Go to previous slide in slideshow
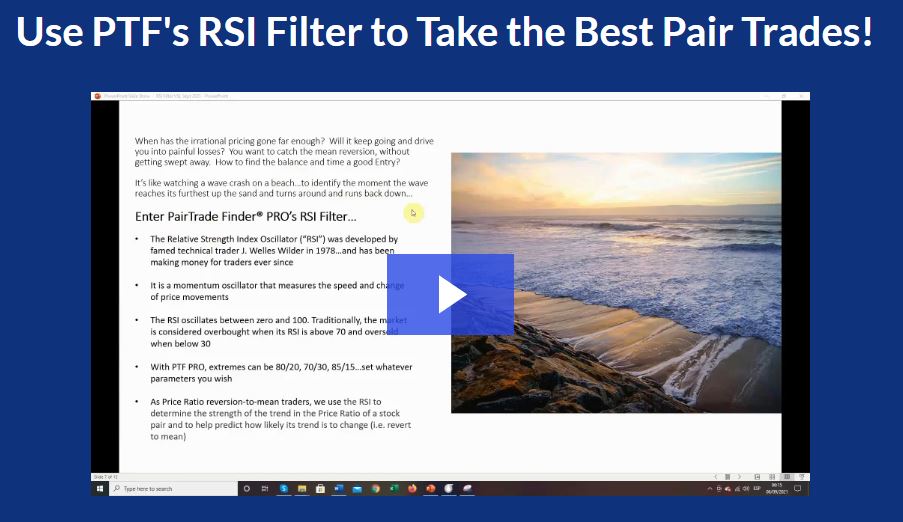 pyautogui.click(x=714, y=476)
